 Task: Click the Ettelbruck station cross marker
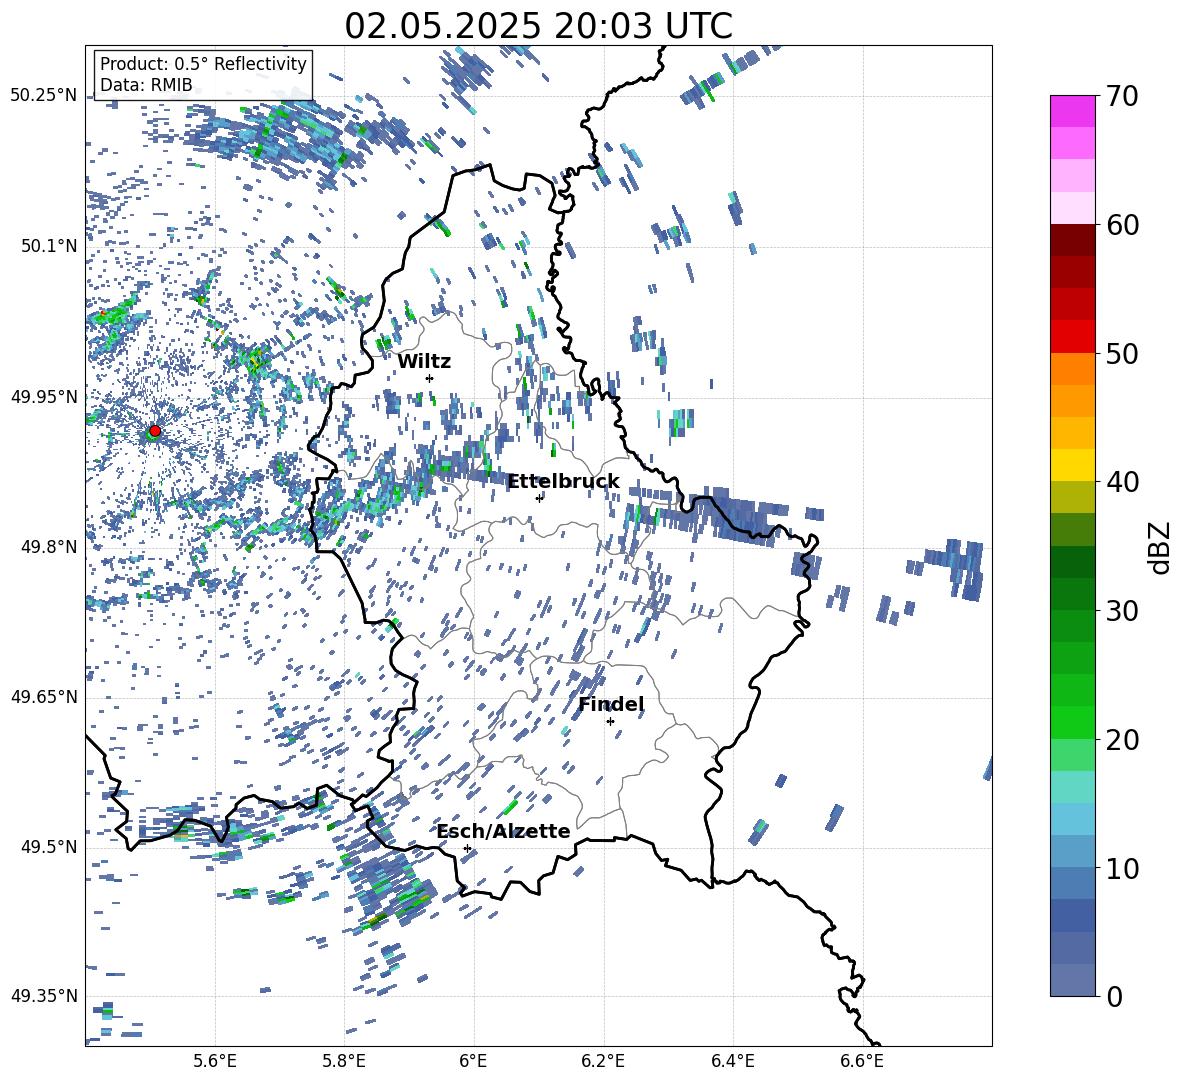tap(539, 498)
